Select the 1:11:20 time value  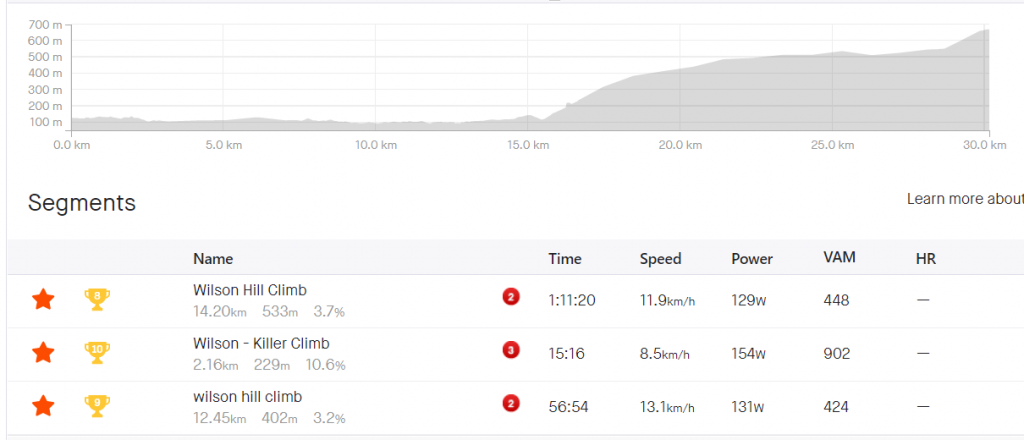[571, 300]
